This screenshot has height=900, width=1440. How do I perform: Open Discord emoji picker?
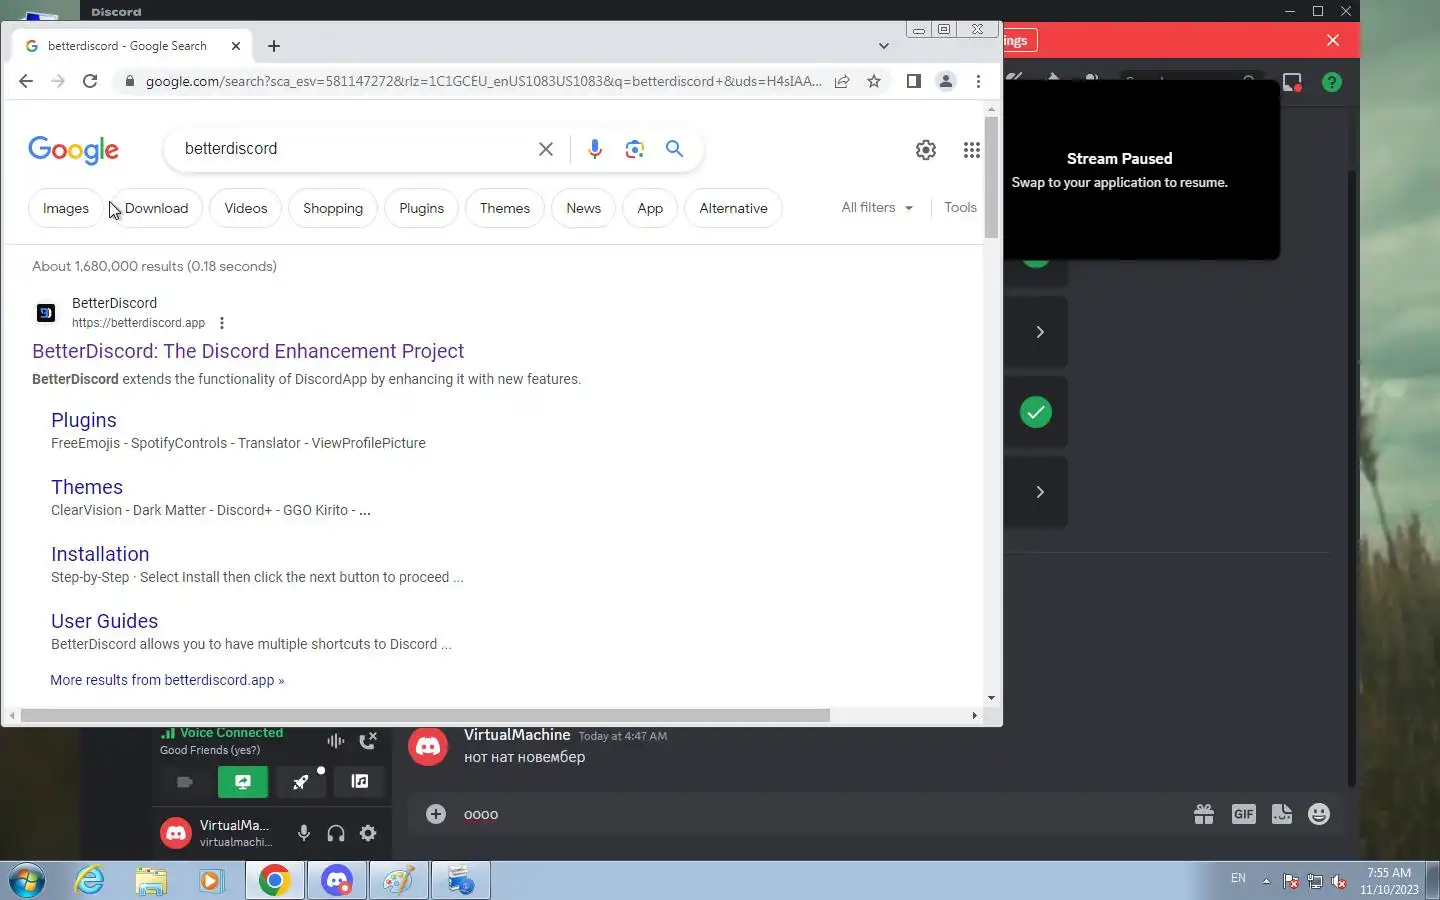pos(1319,814)
